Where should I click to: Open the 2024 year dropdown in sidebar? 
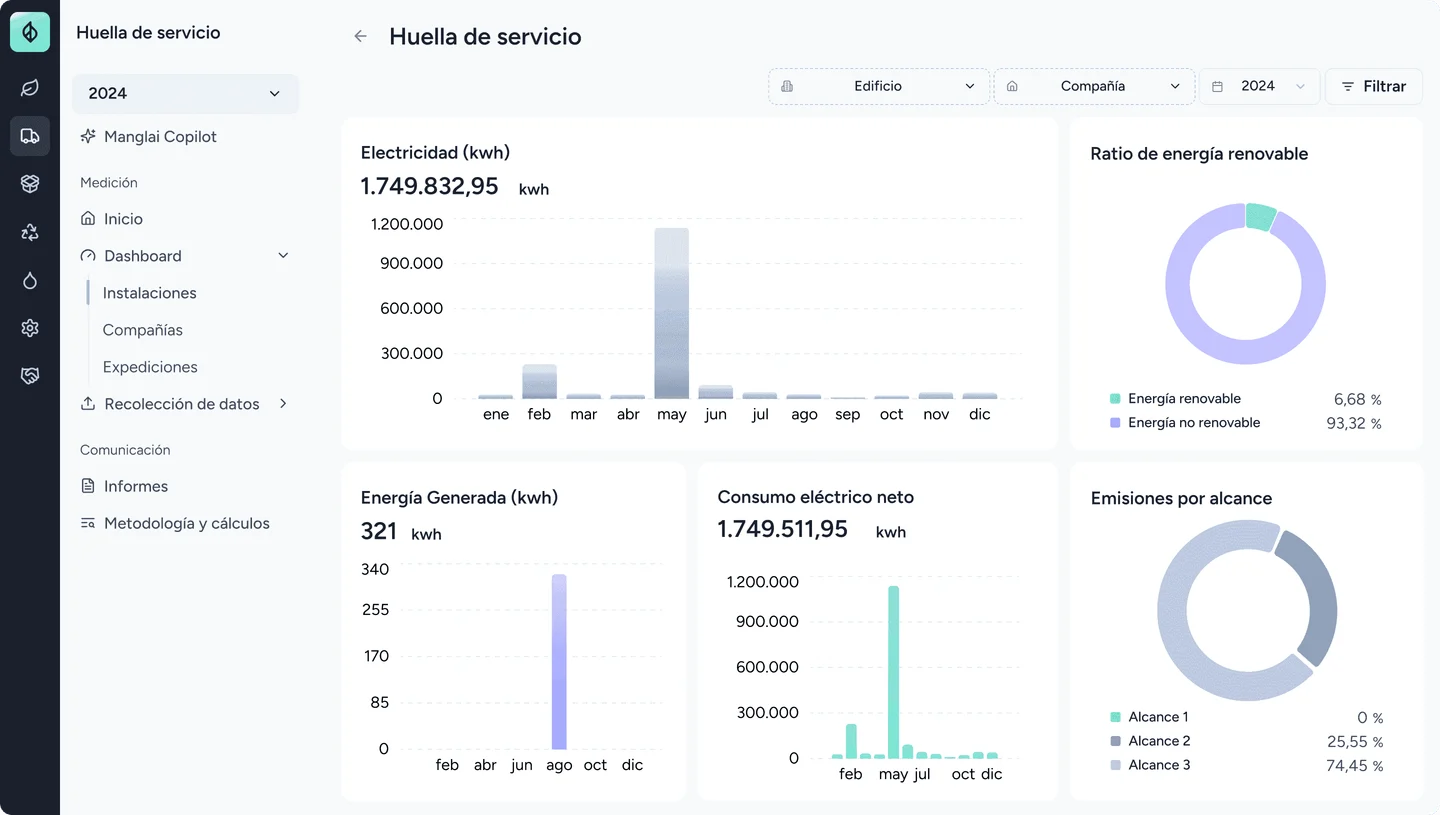pyautogui.click(x=185, y=93)
